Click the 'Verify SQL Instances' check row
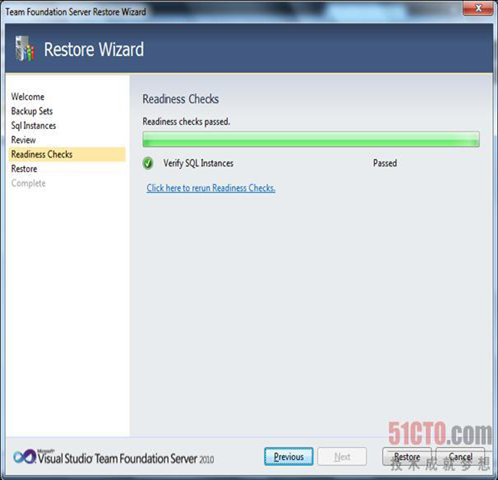The image size is (498, 480). [270, 163]
